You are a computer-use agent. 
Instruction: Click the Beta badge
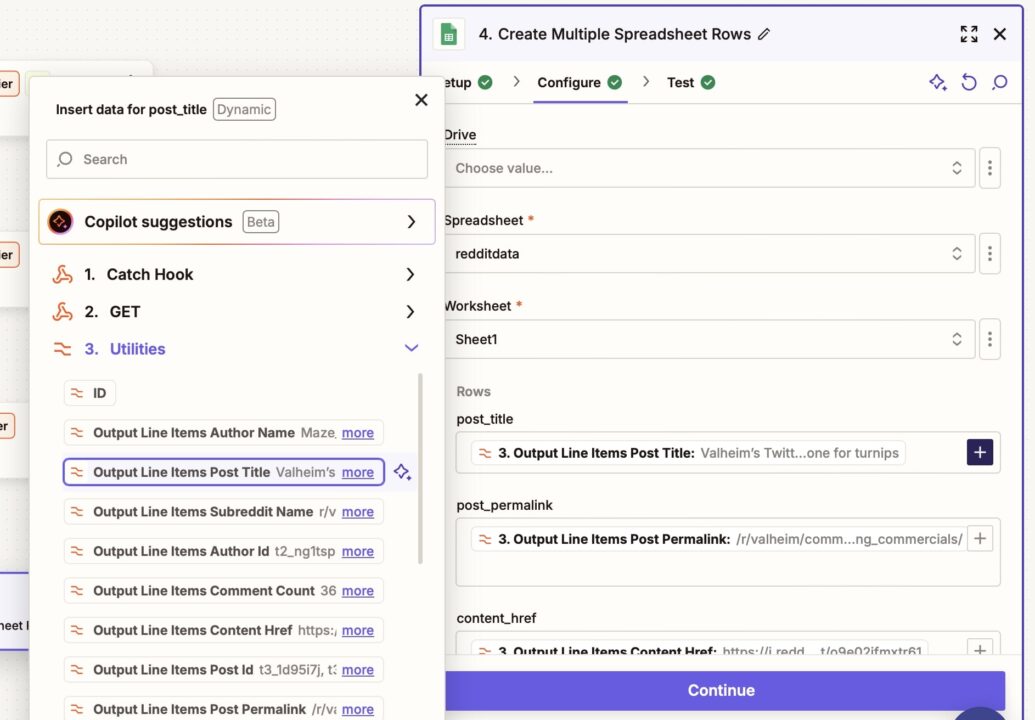coord(261,222)
